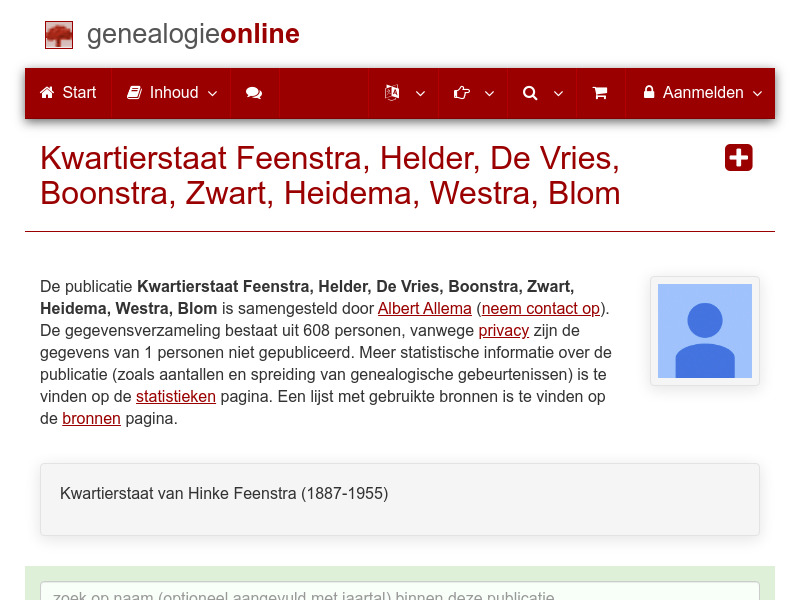Open the speech-bubble comments icon
800x600 pixels.
click(254, 92)
